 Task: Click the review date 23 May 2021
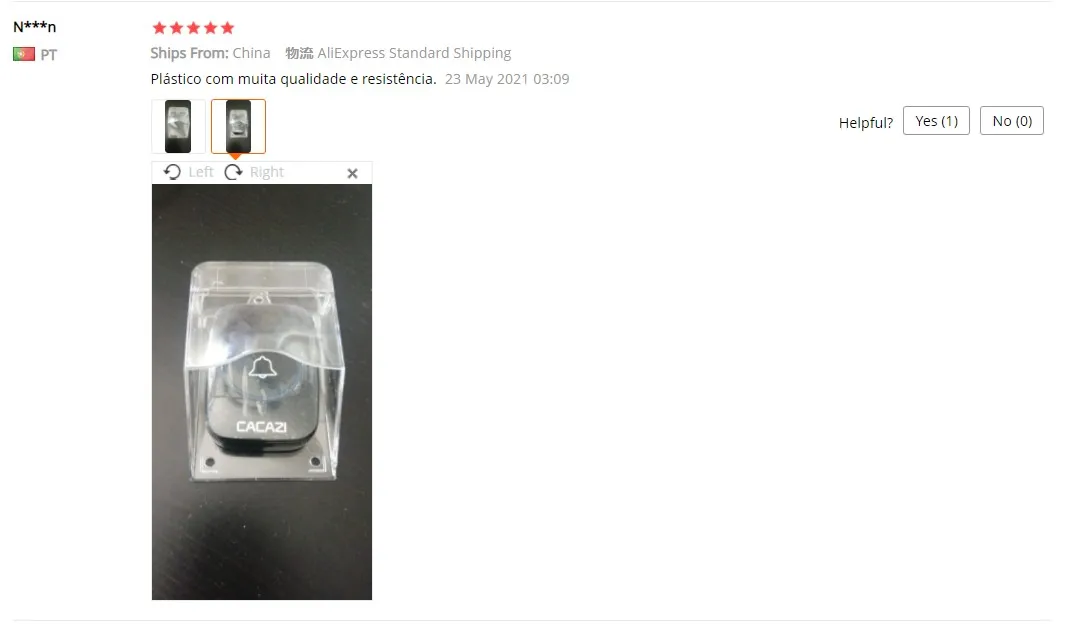tap(487, 79)
